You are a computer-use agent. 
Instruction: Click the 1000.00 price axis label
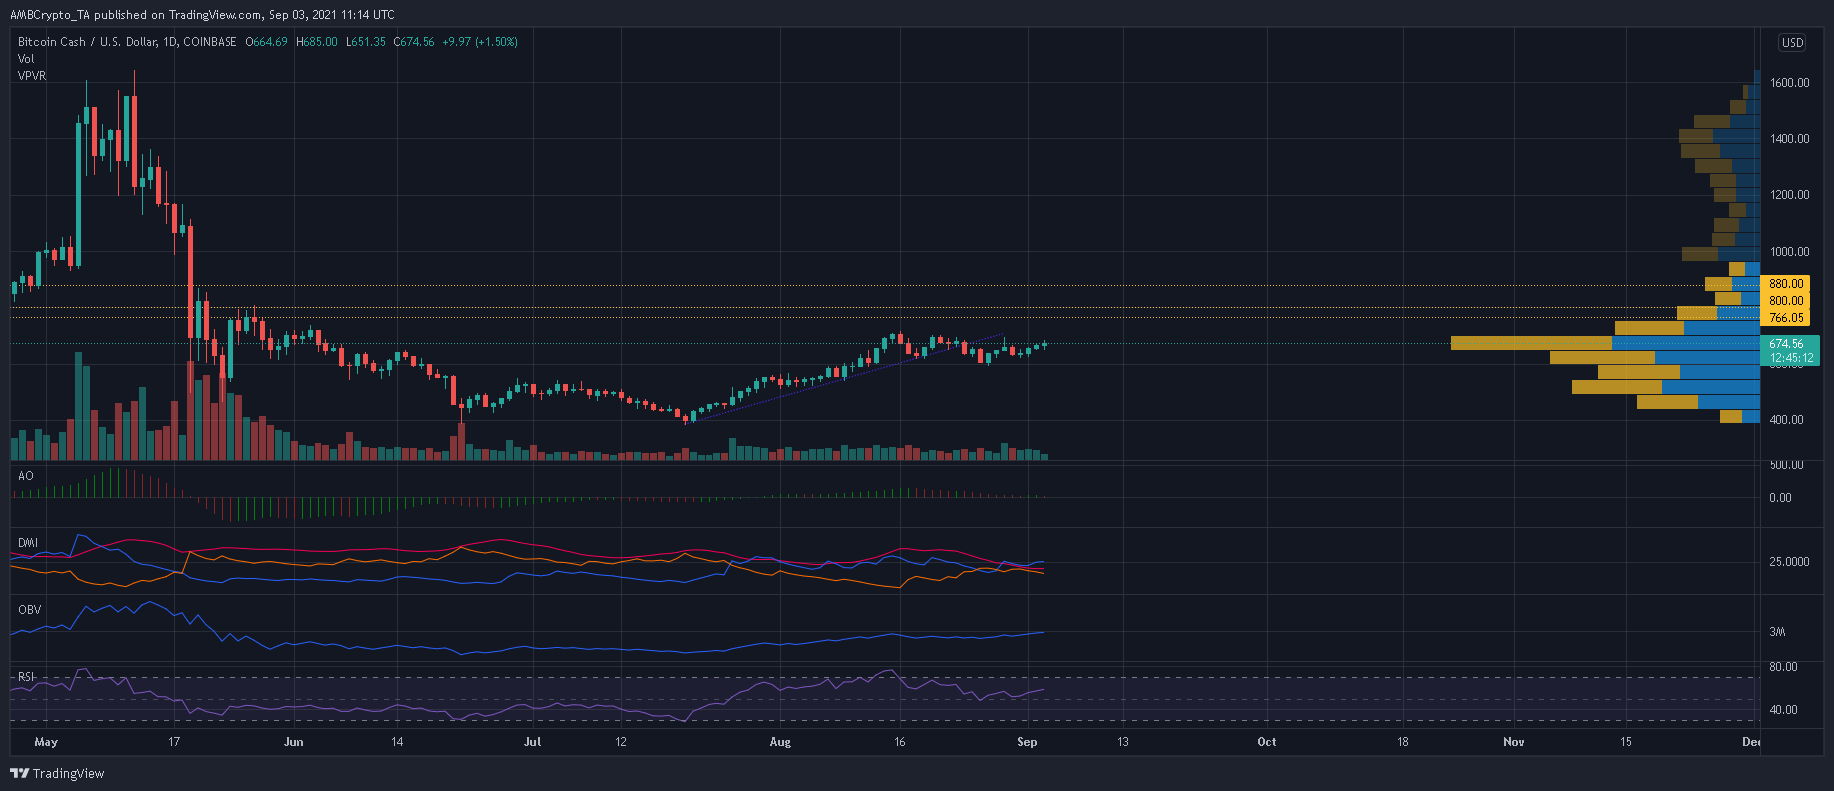[x=1789, y=252]
